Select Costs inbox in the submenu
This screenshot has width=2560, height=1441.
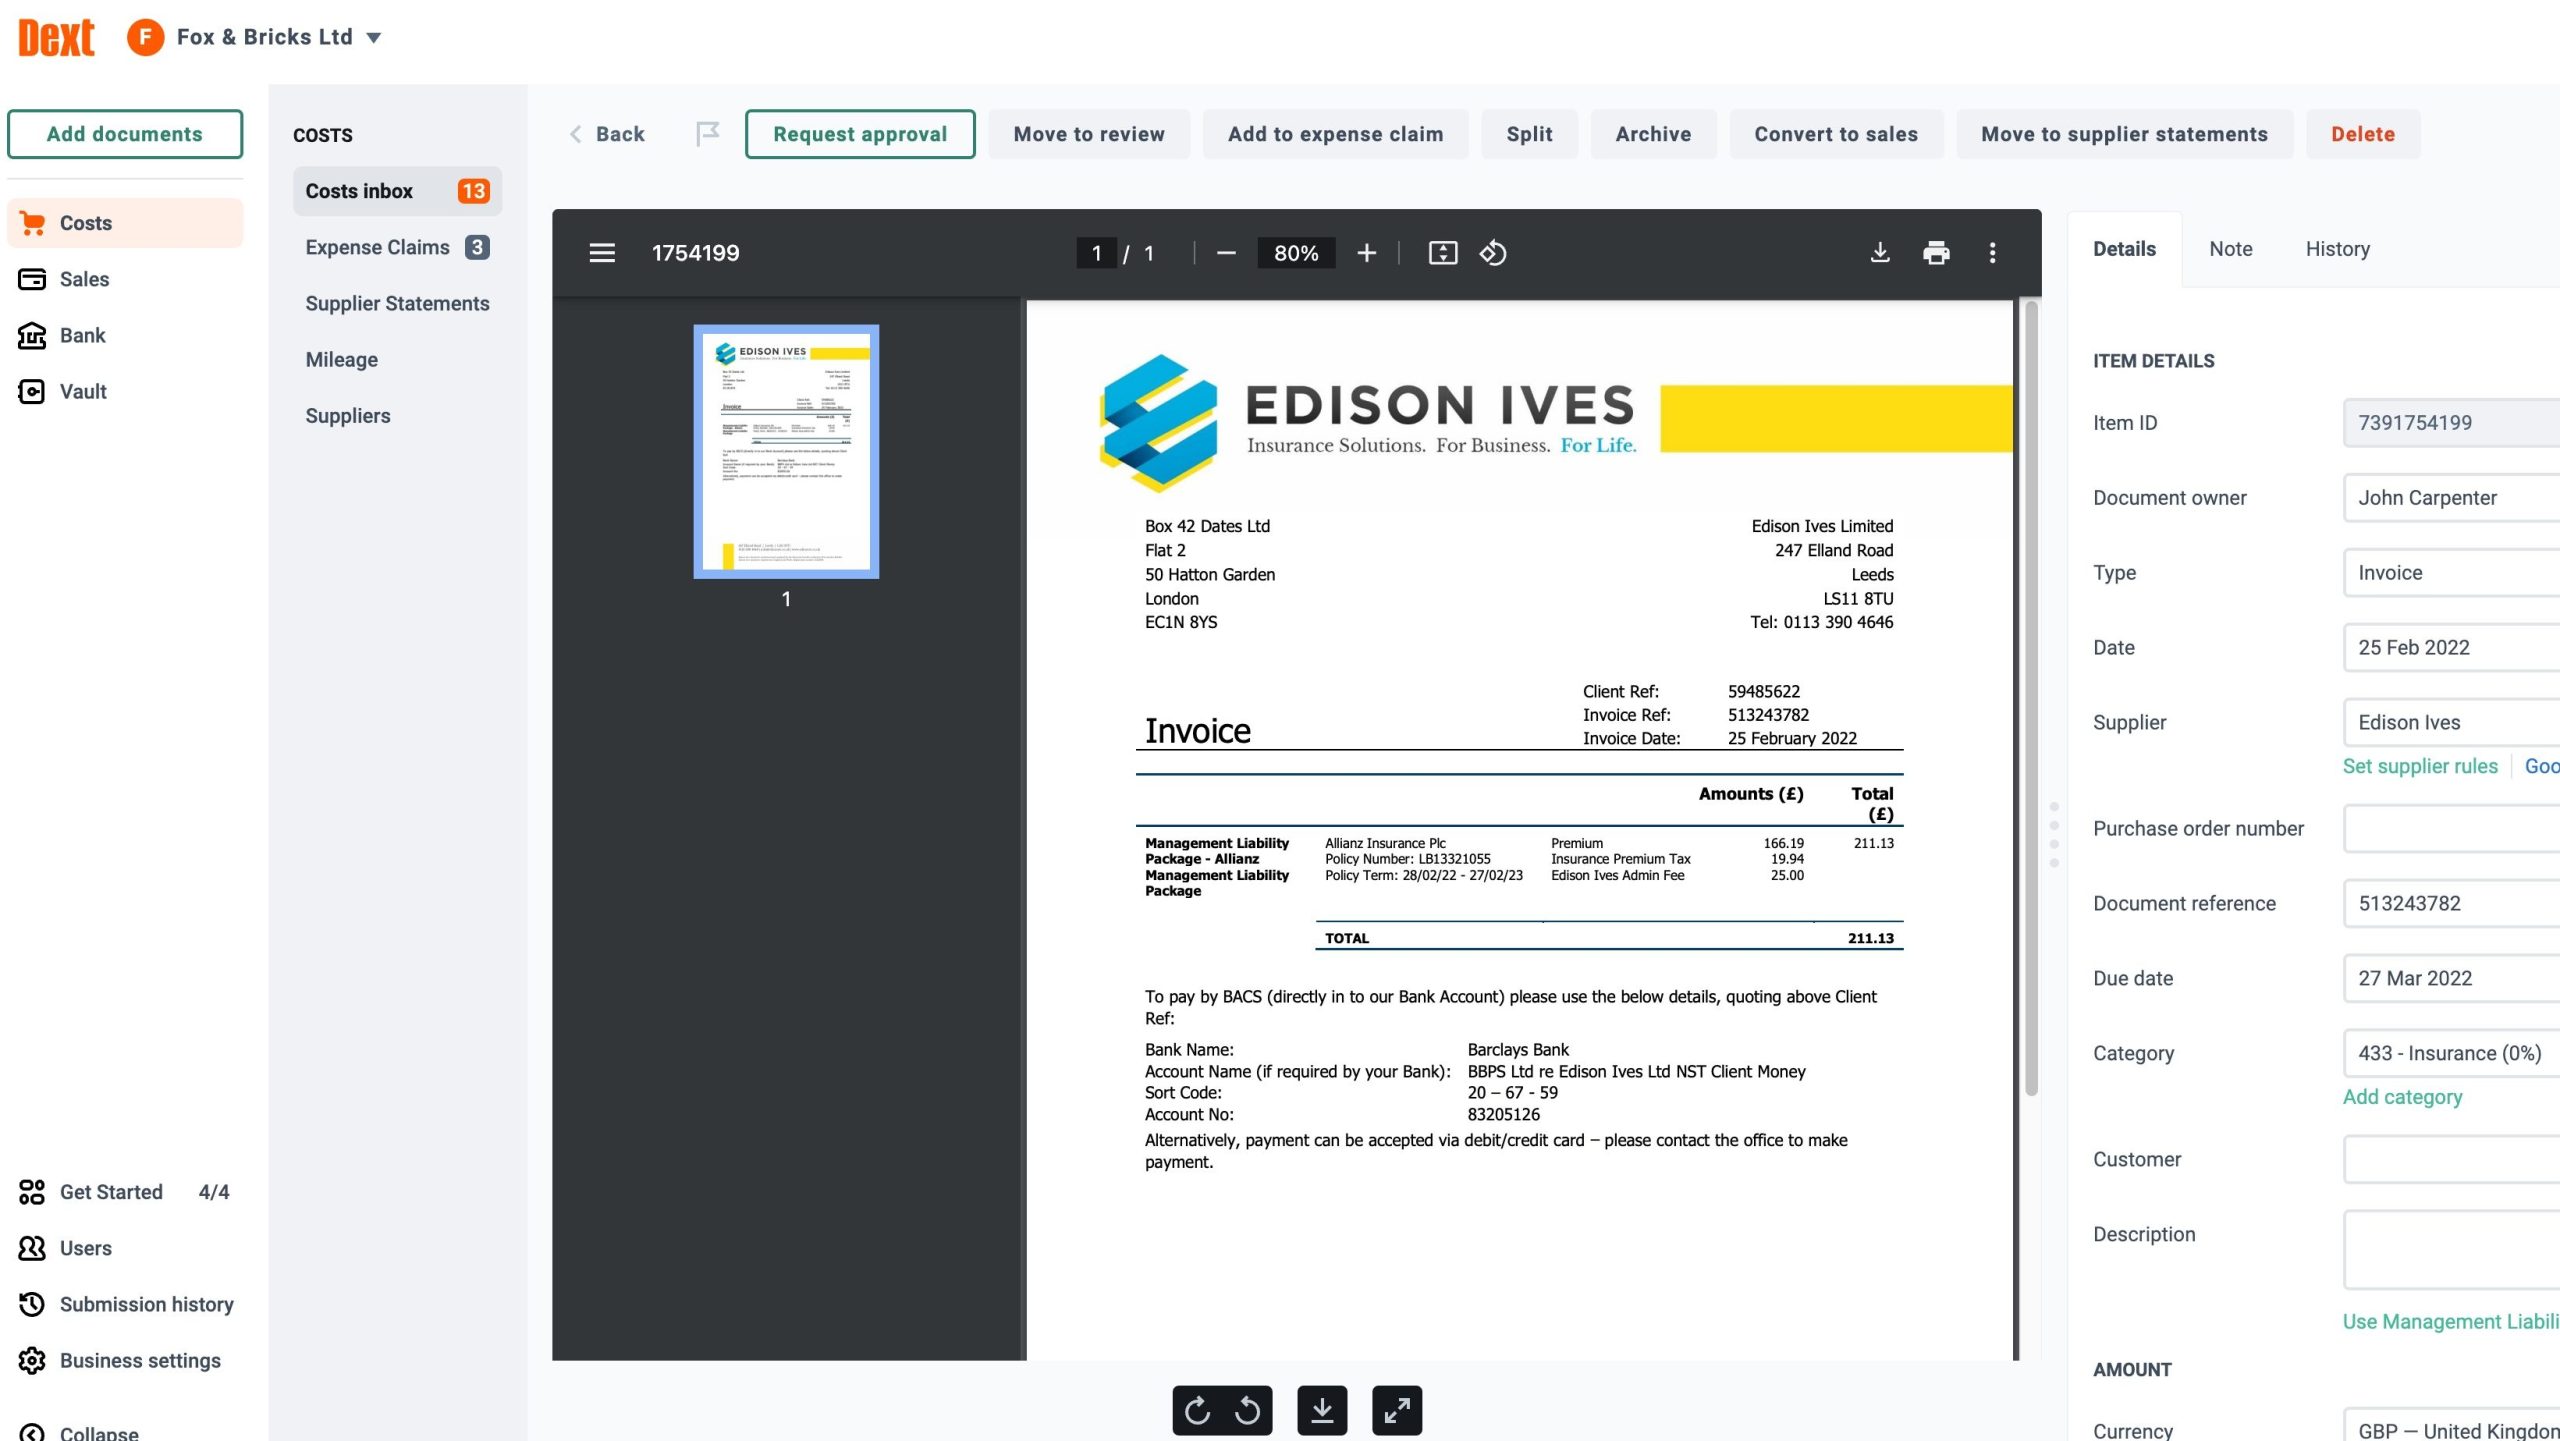(x=397, y=191)
